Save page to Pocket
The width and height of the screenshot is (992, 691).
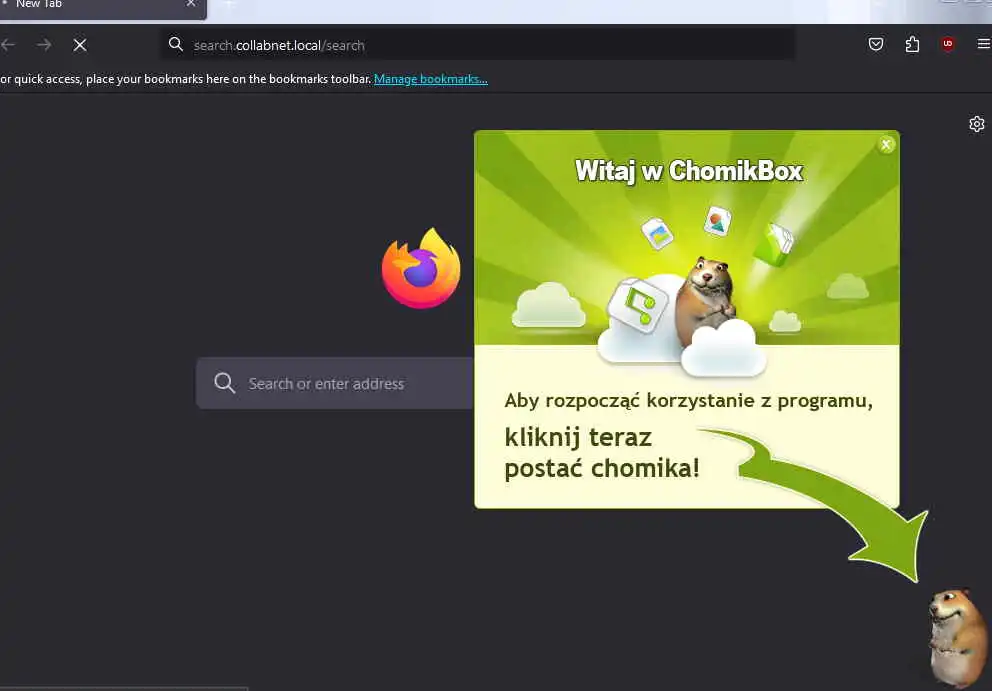click(876, 44)
